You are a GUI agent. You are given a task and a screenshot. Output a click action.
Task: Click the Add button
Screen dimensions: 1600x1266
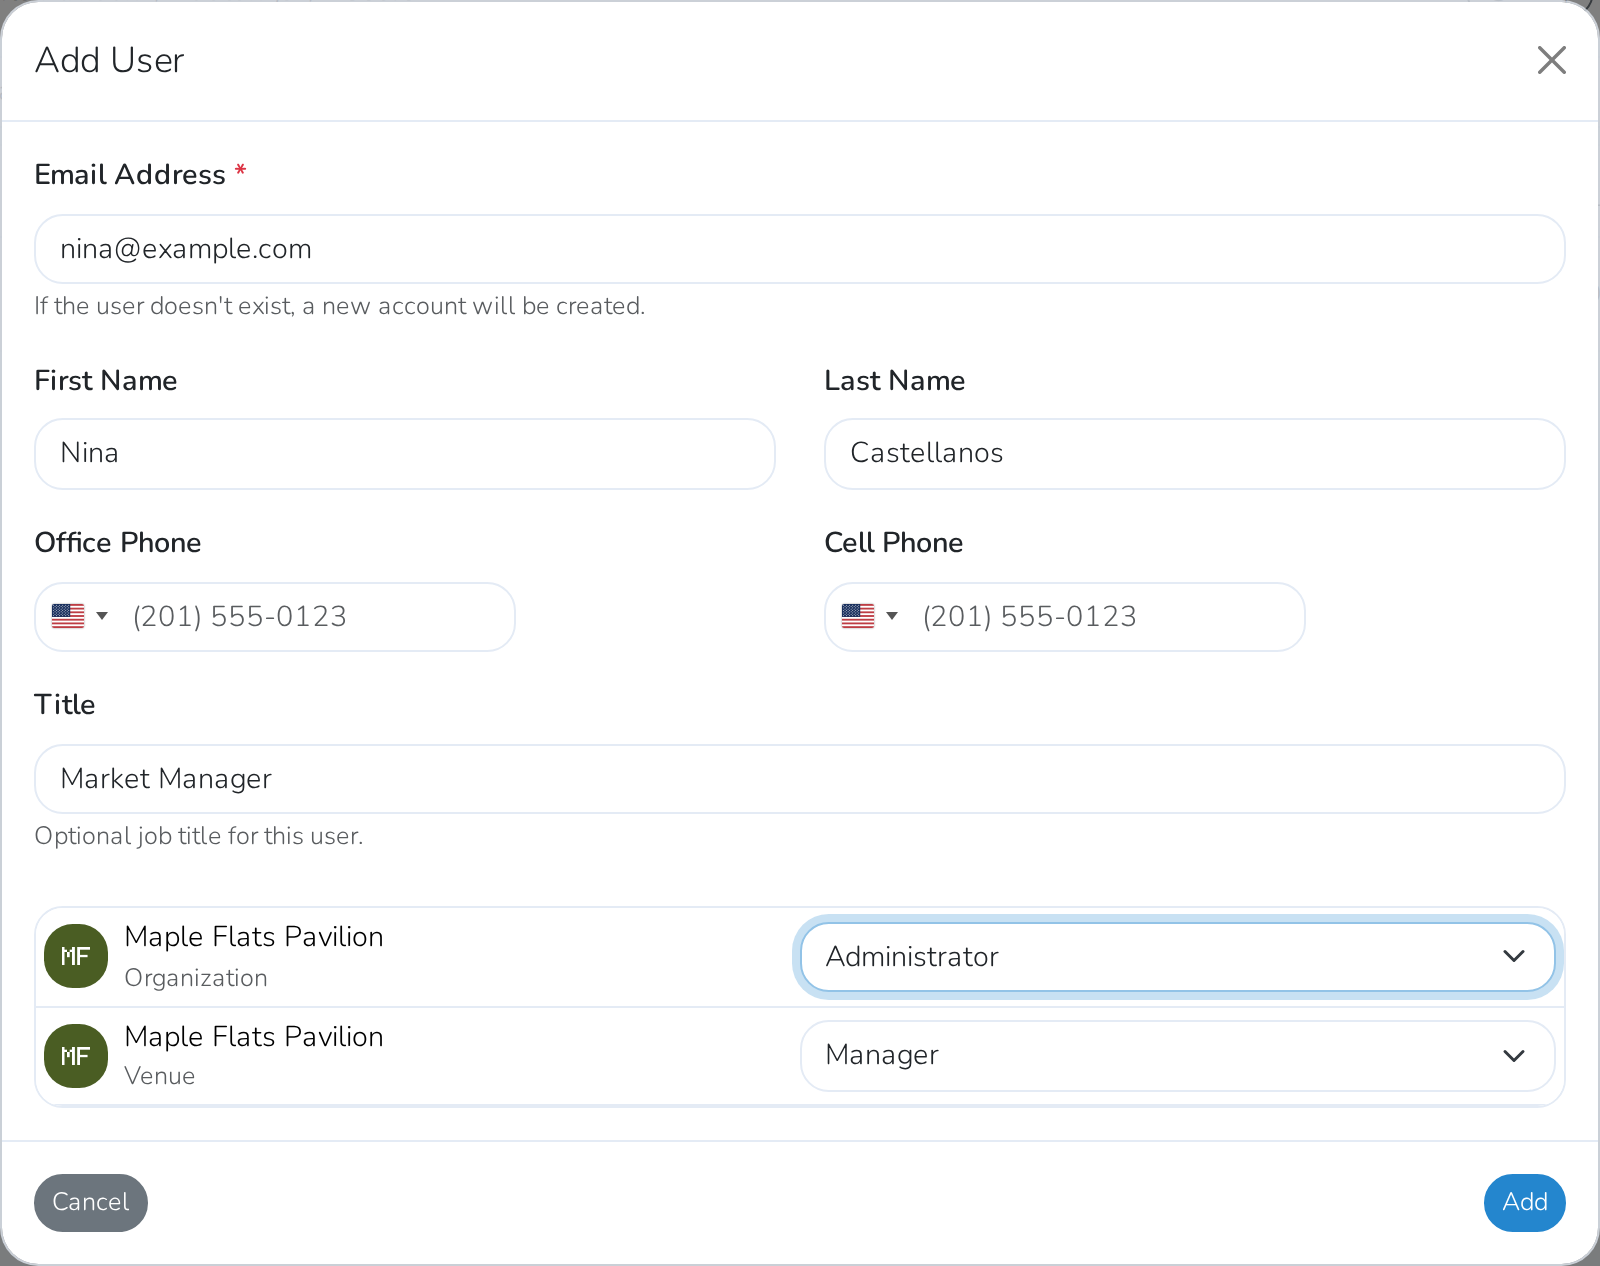click(x=1525, y=1203)
